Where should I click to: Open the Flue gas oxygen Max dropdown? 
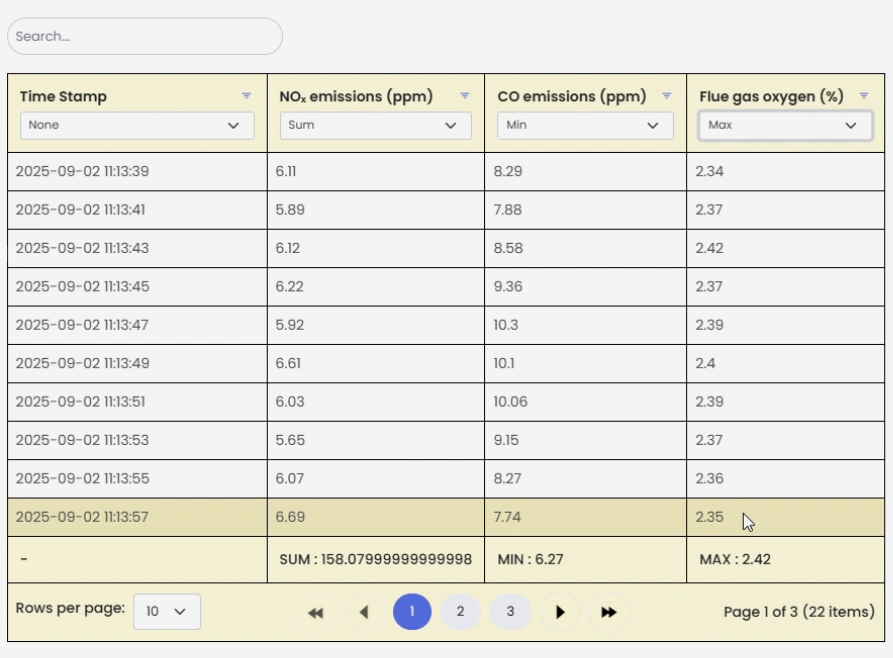[x=785, y=125]
